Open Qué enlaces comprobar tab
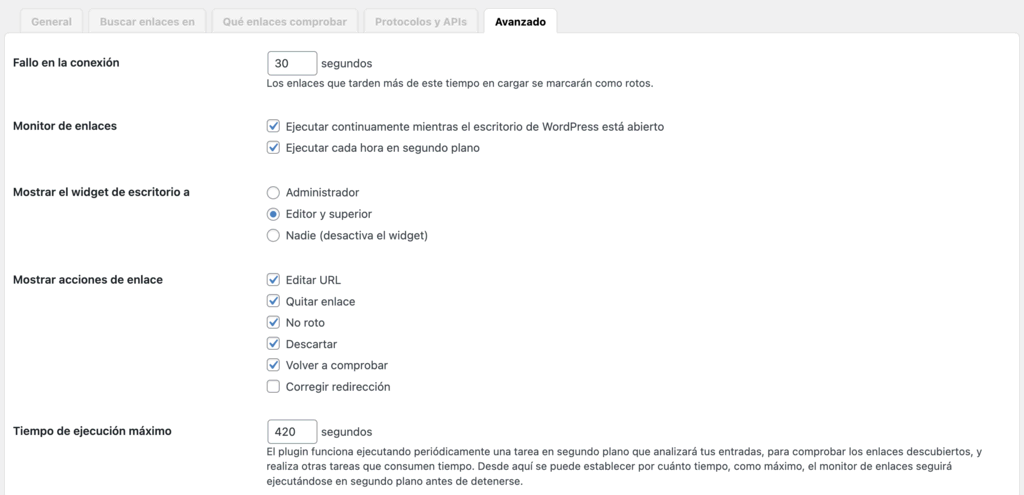Viewport: 1024px width, 495px height. tap(284, 21)
